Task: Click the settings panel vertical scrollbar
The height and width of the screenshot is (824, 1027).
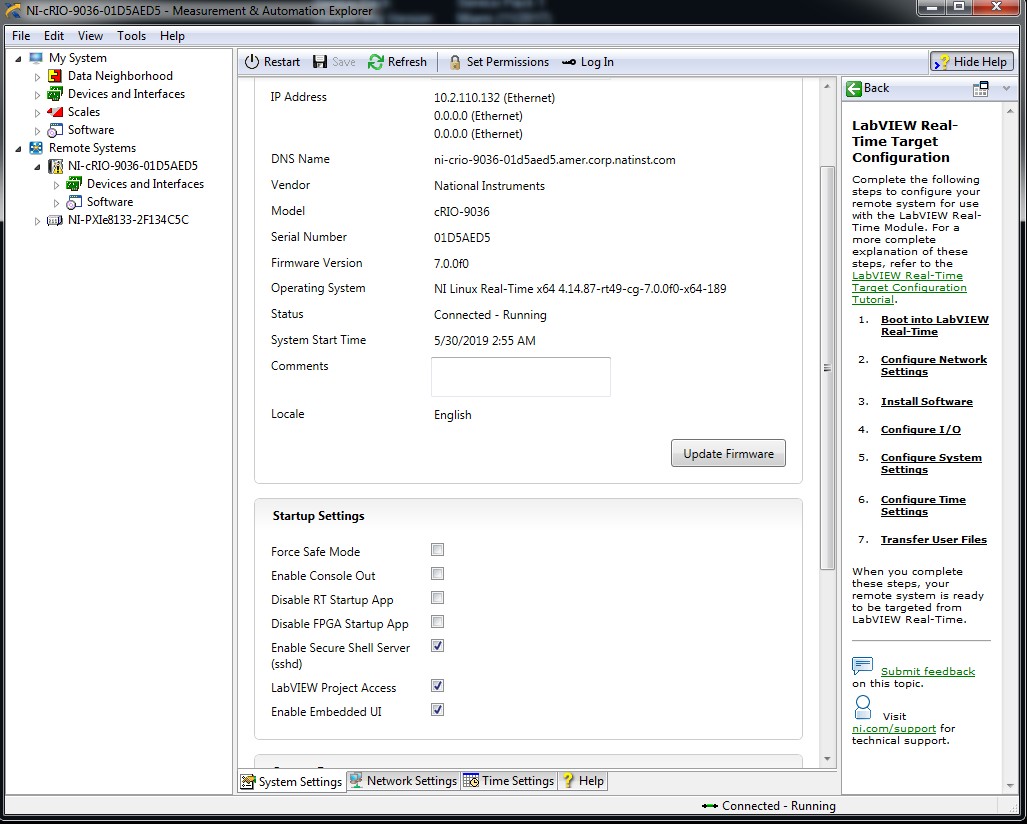Action: tap(827, 368)
